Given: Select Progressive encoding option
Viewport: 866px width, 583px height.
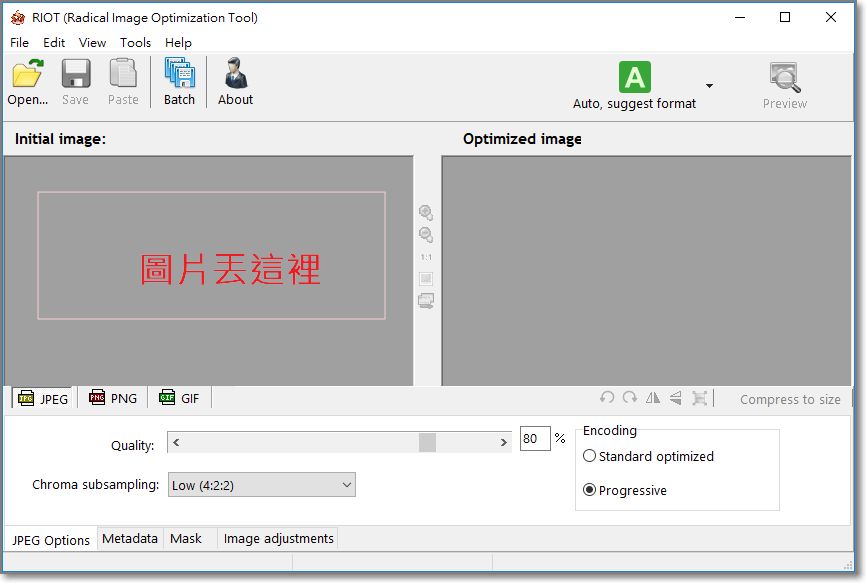Looking at the screenshot, I should coord(590,490).
